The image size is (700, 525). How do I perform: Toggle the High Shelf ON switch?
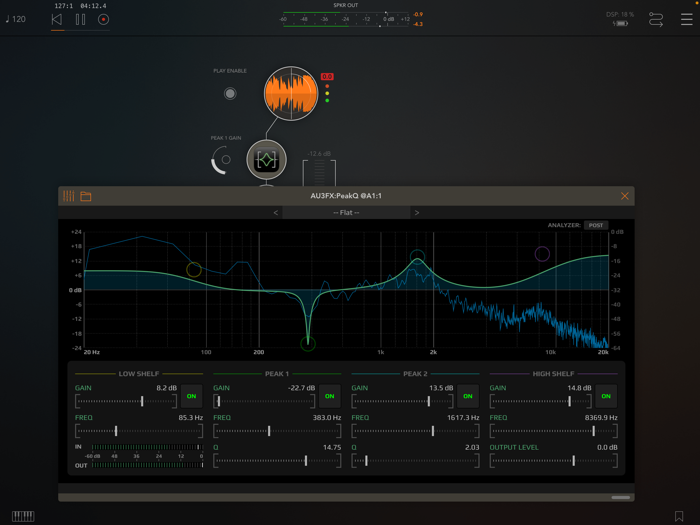pos(605,396)
